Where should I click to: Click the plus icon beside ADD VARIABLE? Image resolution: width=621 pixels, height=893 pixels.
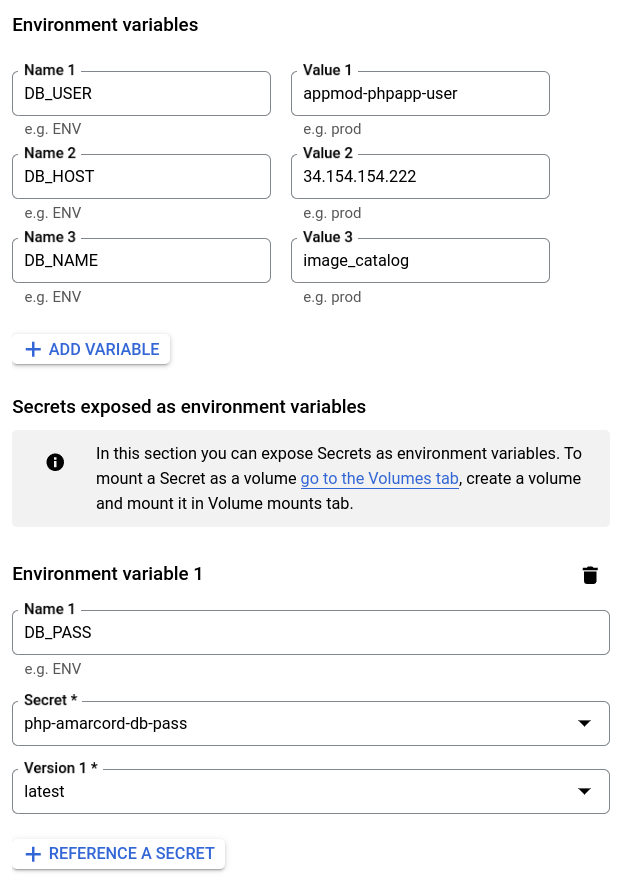click(x=33, y=349)
